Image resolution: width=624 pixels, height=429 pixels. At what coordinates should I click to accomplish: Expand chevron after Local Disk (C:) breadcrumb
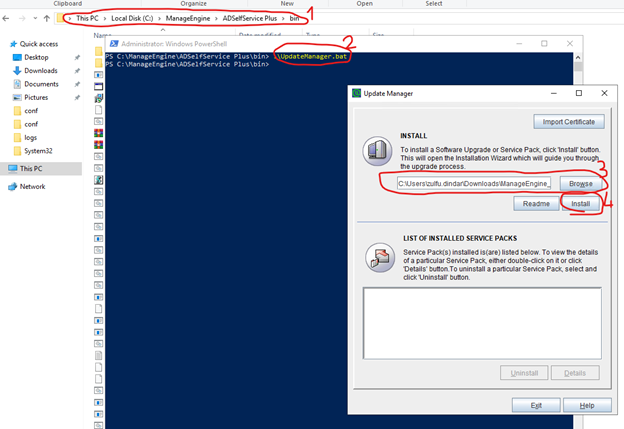click(x=160, y=18)
